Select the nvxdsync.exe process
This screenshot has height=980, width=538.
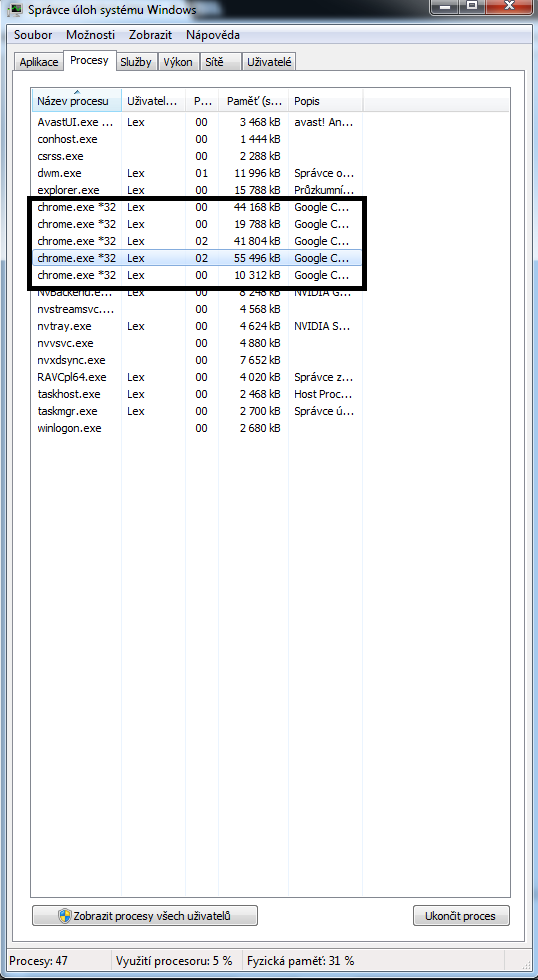tap(197, 360)
